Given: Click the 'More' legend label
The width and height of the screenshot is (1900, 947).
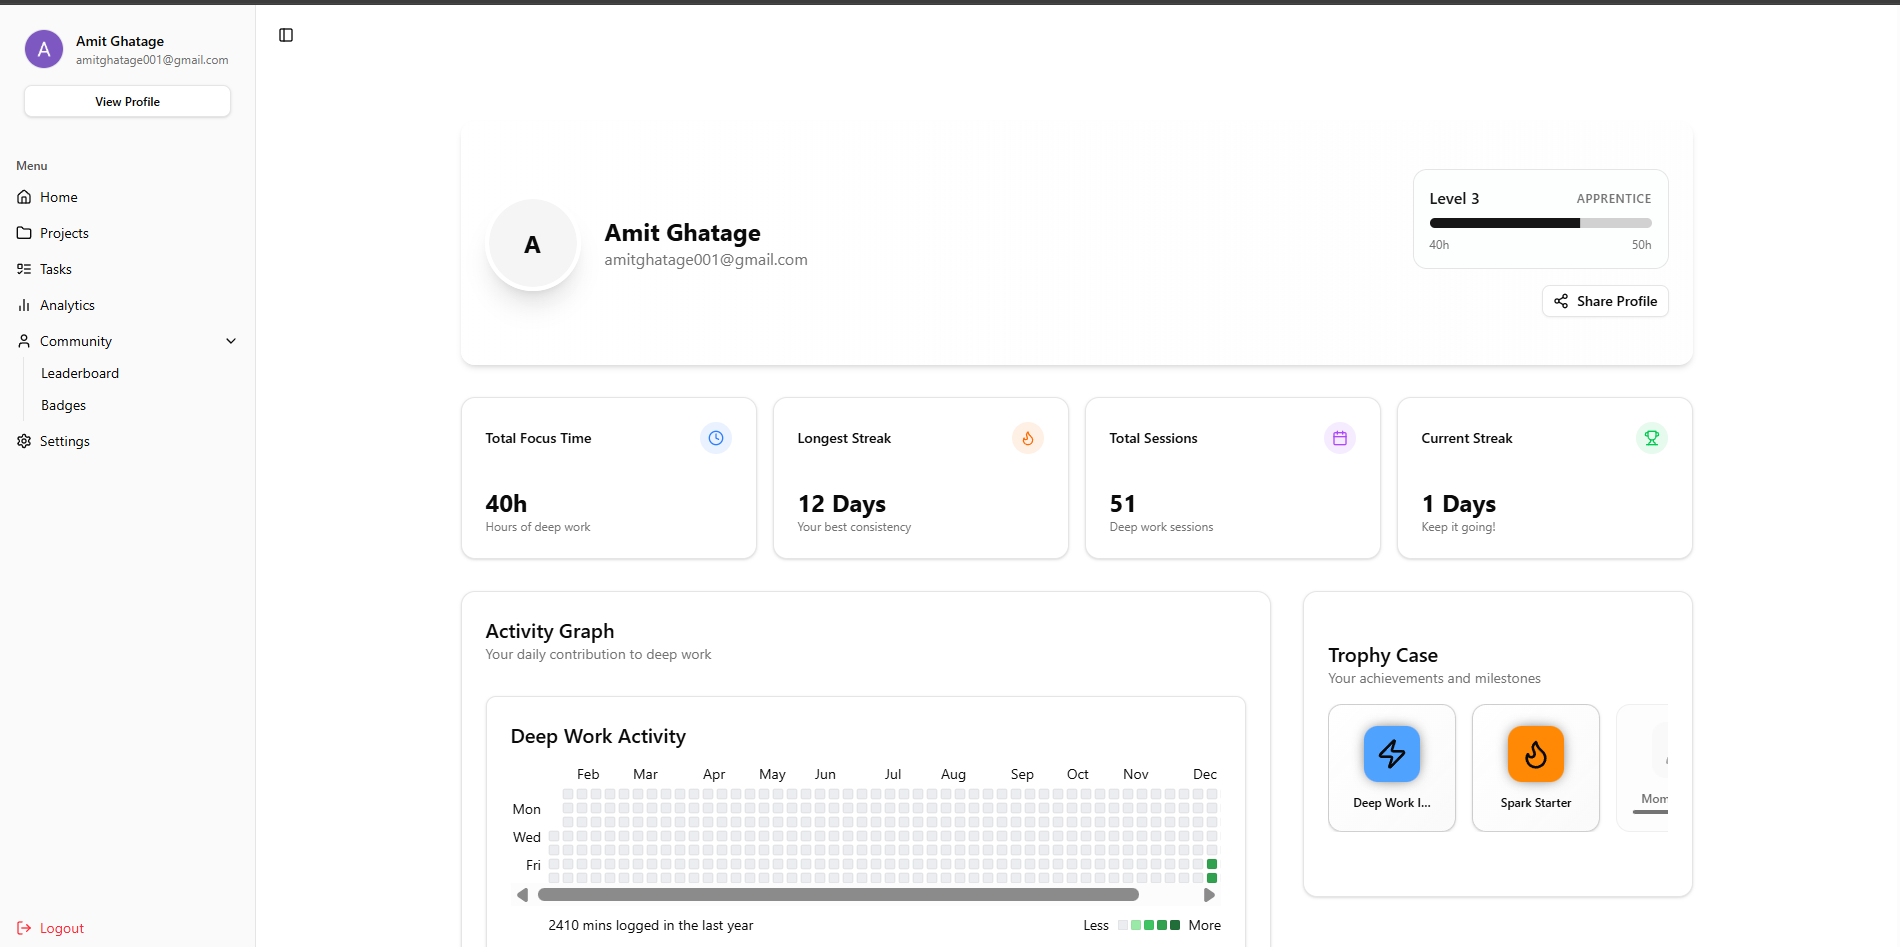Looking at the screenshot, I should (x=1205, y=925).
